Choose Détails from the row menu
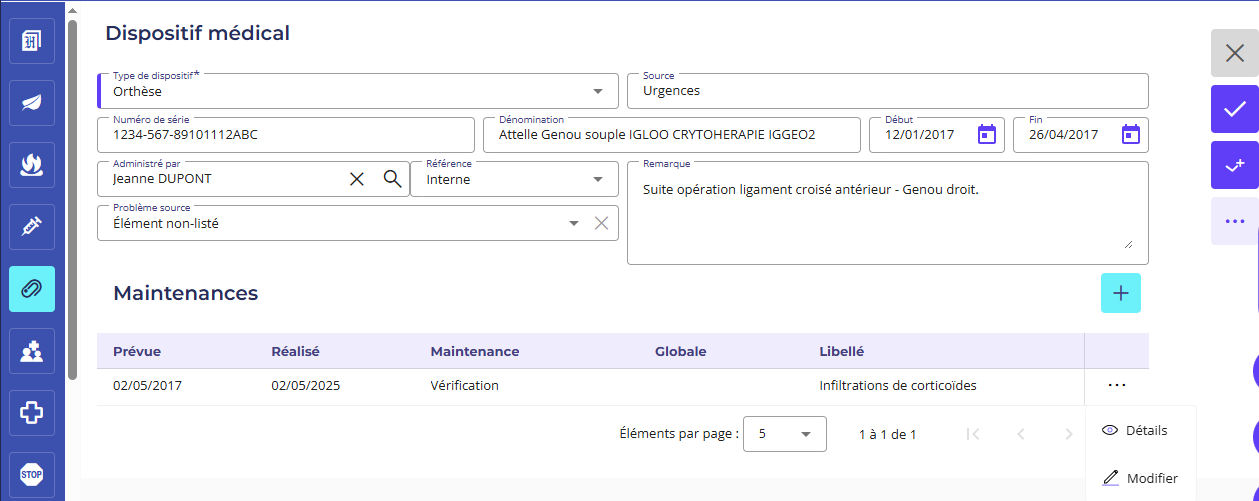This screenshot has width=1259, height=501. (x=1135, y=430)
